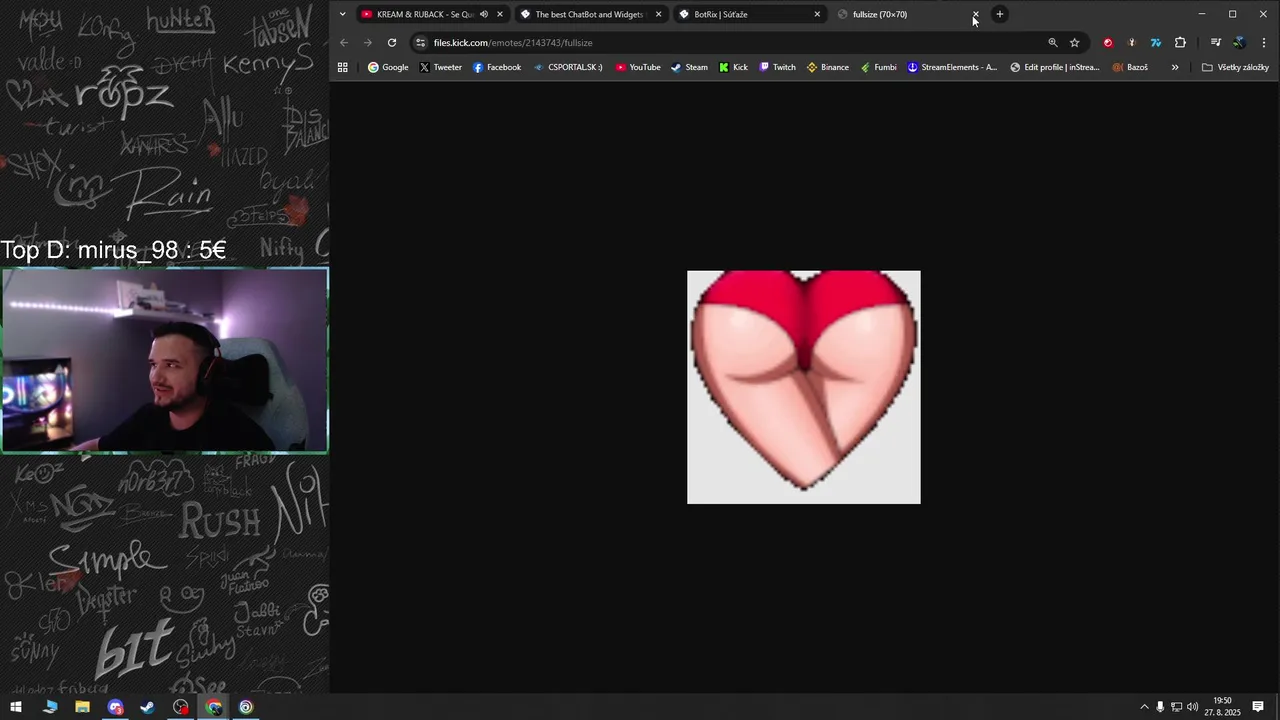Mute the KREAM & RUBACK tab audio
1280x720 pixels.
click(484, 14)
